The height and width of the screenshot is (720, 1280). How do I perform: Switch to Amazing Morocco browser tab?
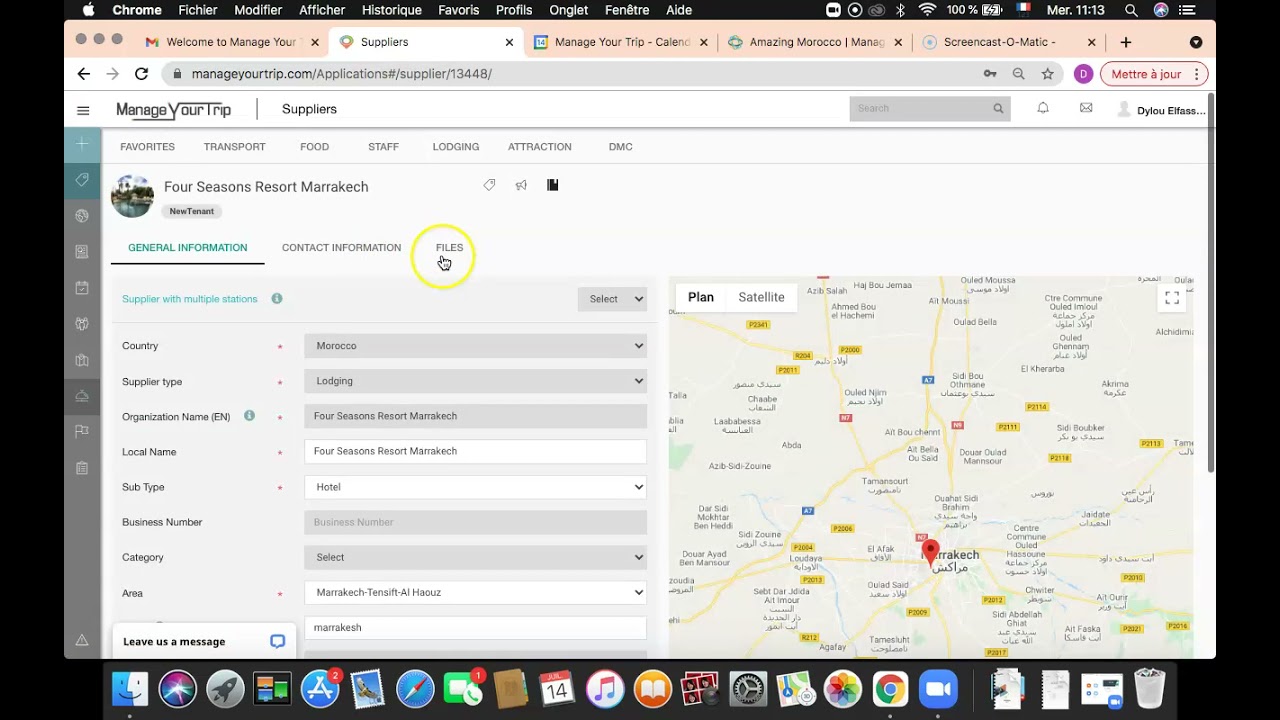point(815,42)
